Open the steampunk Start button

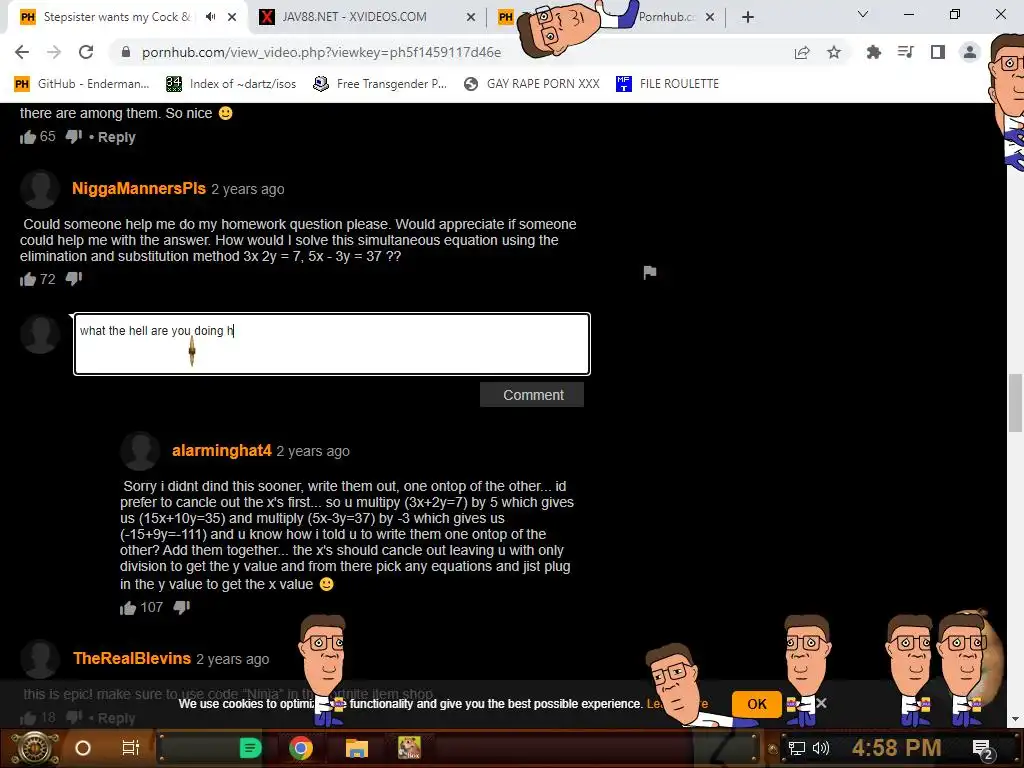tap(35, 748)
